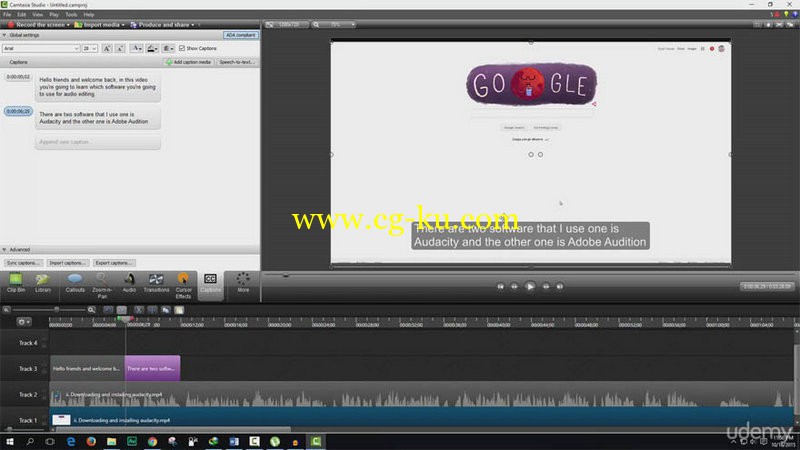The width and height of the screenshot is (800, 450).
Task: Click the shrink font size icon
Action: coord(120,48)
